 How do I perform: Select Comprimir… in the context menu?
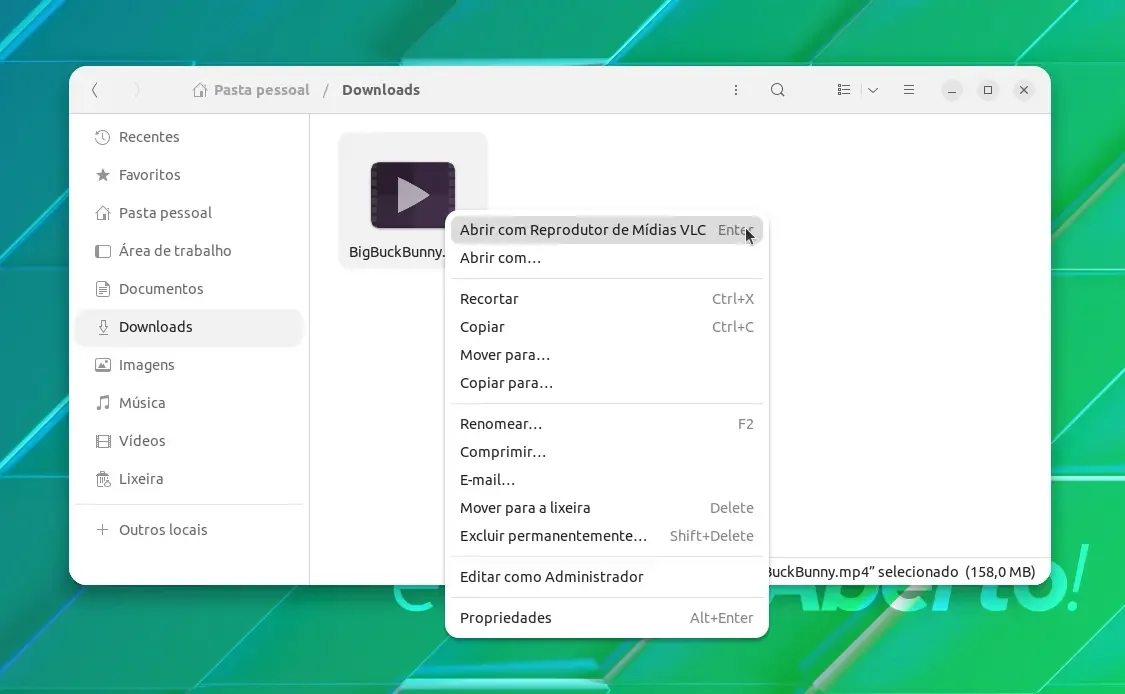606,452
